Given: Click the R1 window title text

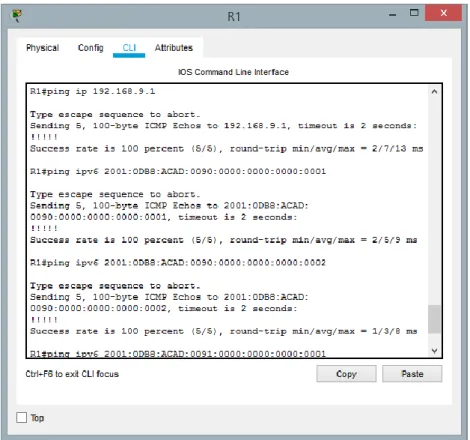Looking at the screenshot, I should point(234,16).
